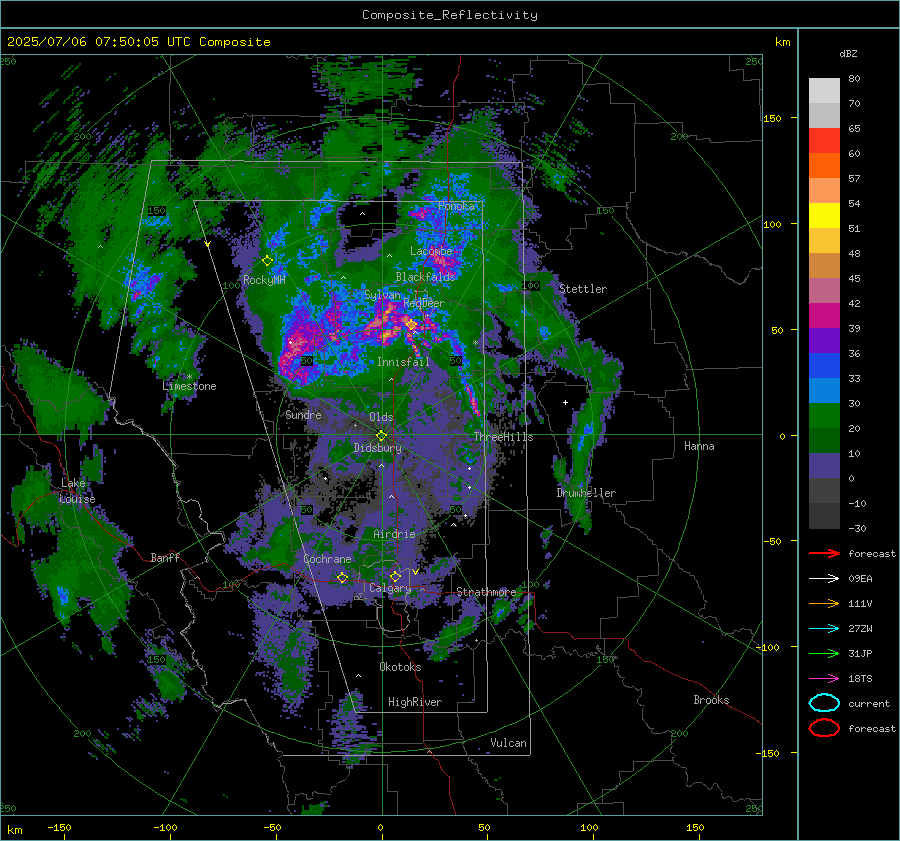Select the blue swatch between 36 and 33

click(824, 365)
